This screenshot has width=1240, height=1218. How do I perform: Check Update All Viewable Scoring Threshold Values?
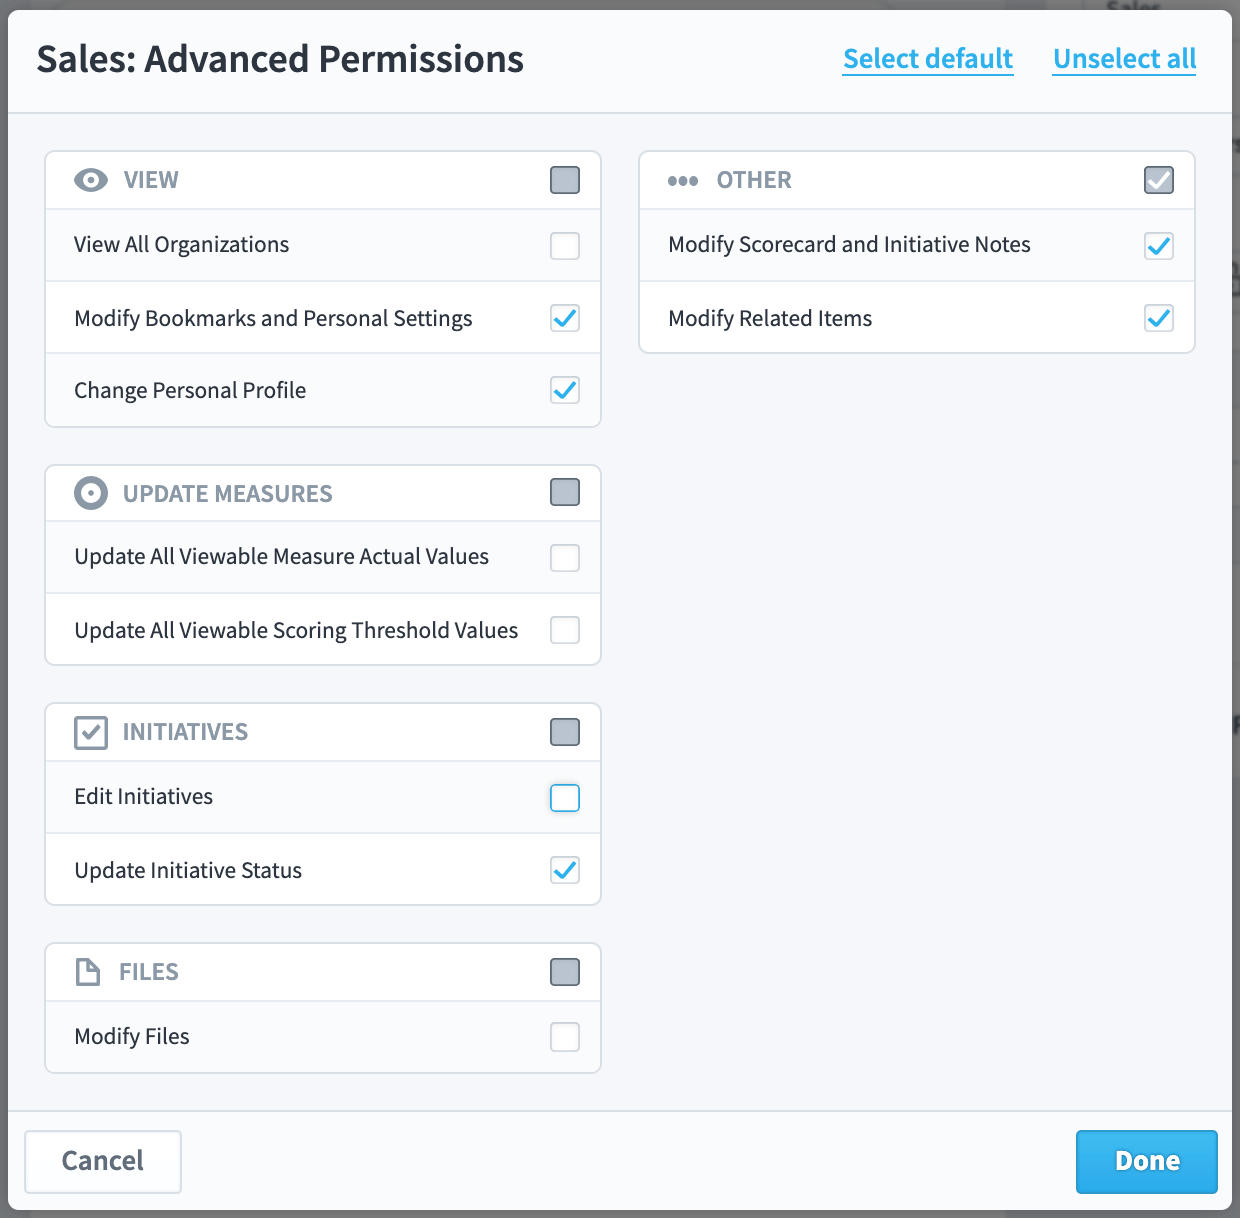click(x=565, y=630)
